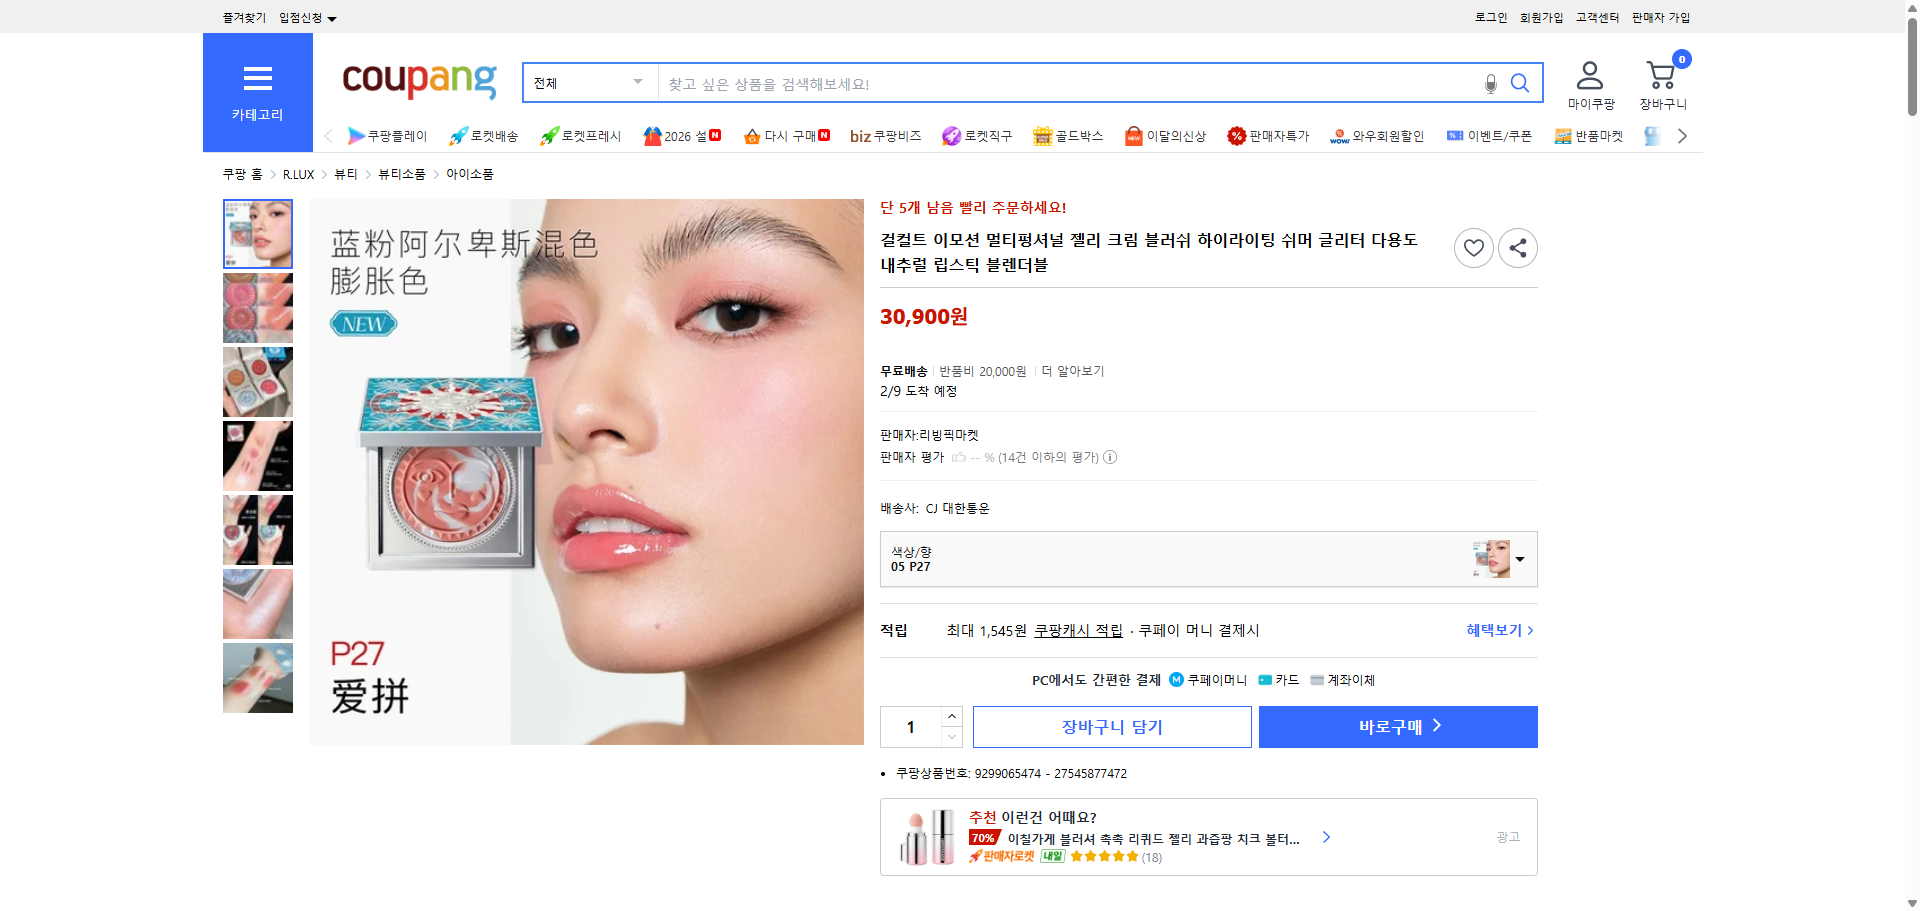Viewport: 1920px width, 911px height.
Task: Activate voice search with the microphone icon
Action: tap(1489, 83)
